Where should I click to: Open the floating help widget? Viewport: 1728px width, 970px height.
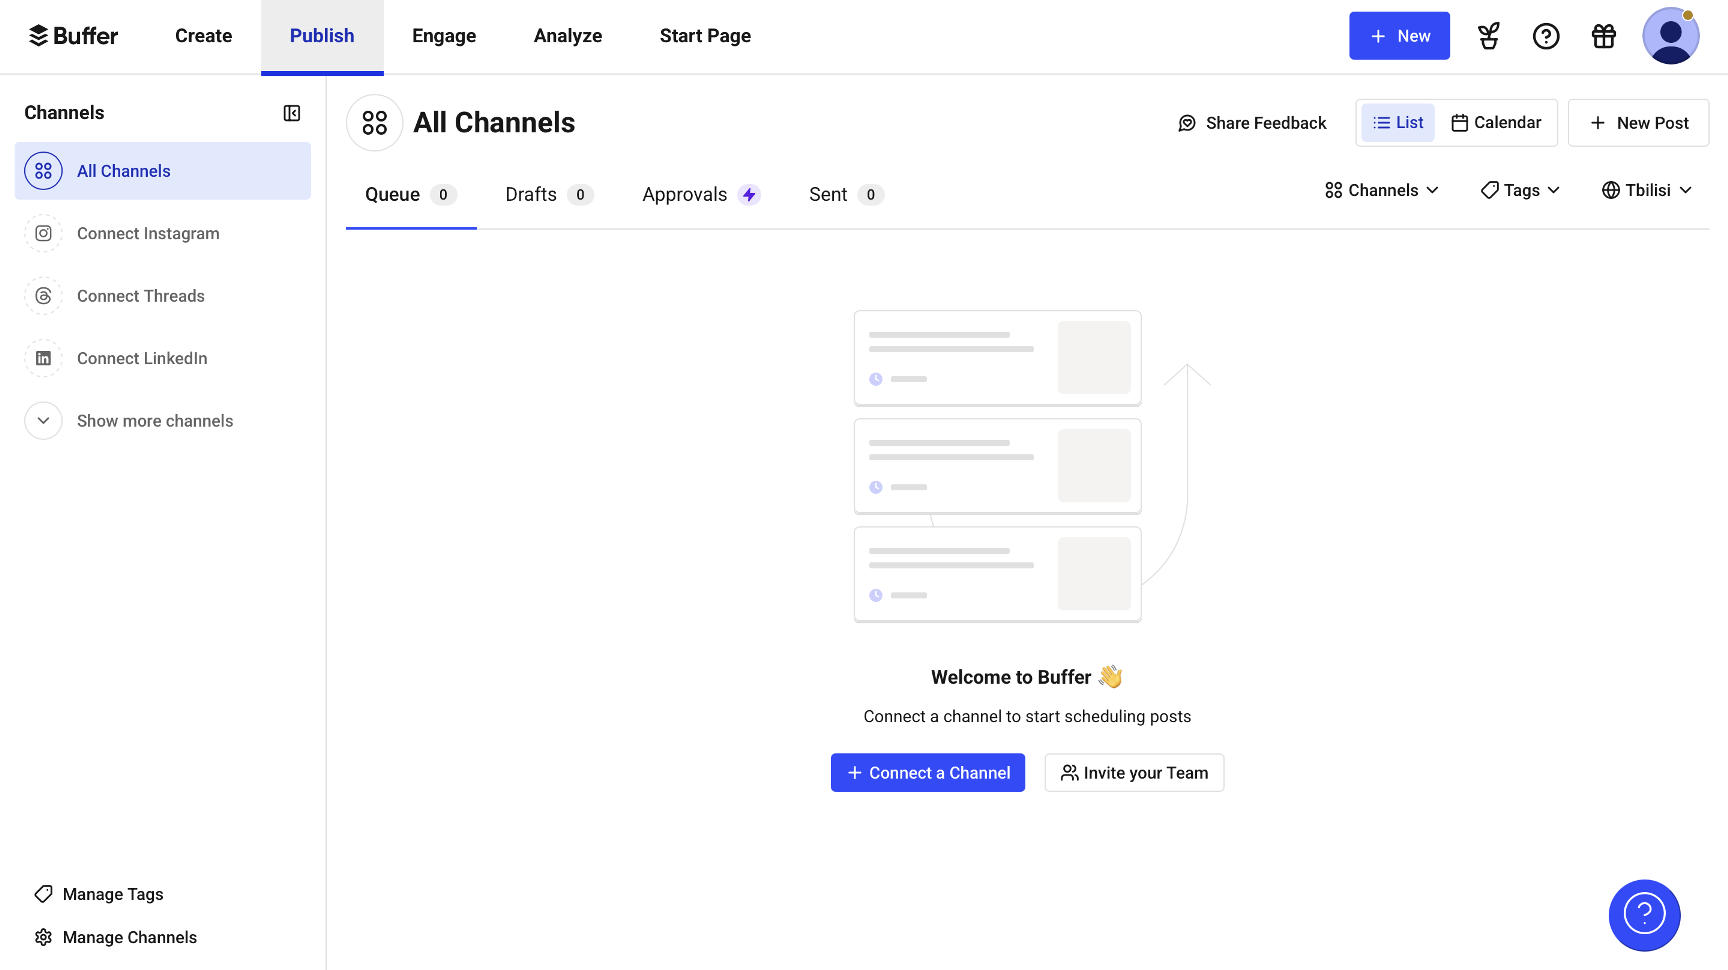(1644, 915)
